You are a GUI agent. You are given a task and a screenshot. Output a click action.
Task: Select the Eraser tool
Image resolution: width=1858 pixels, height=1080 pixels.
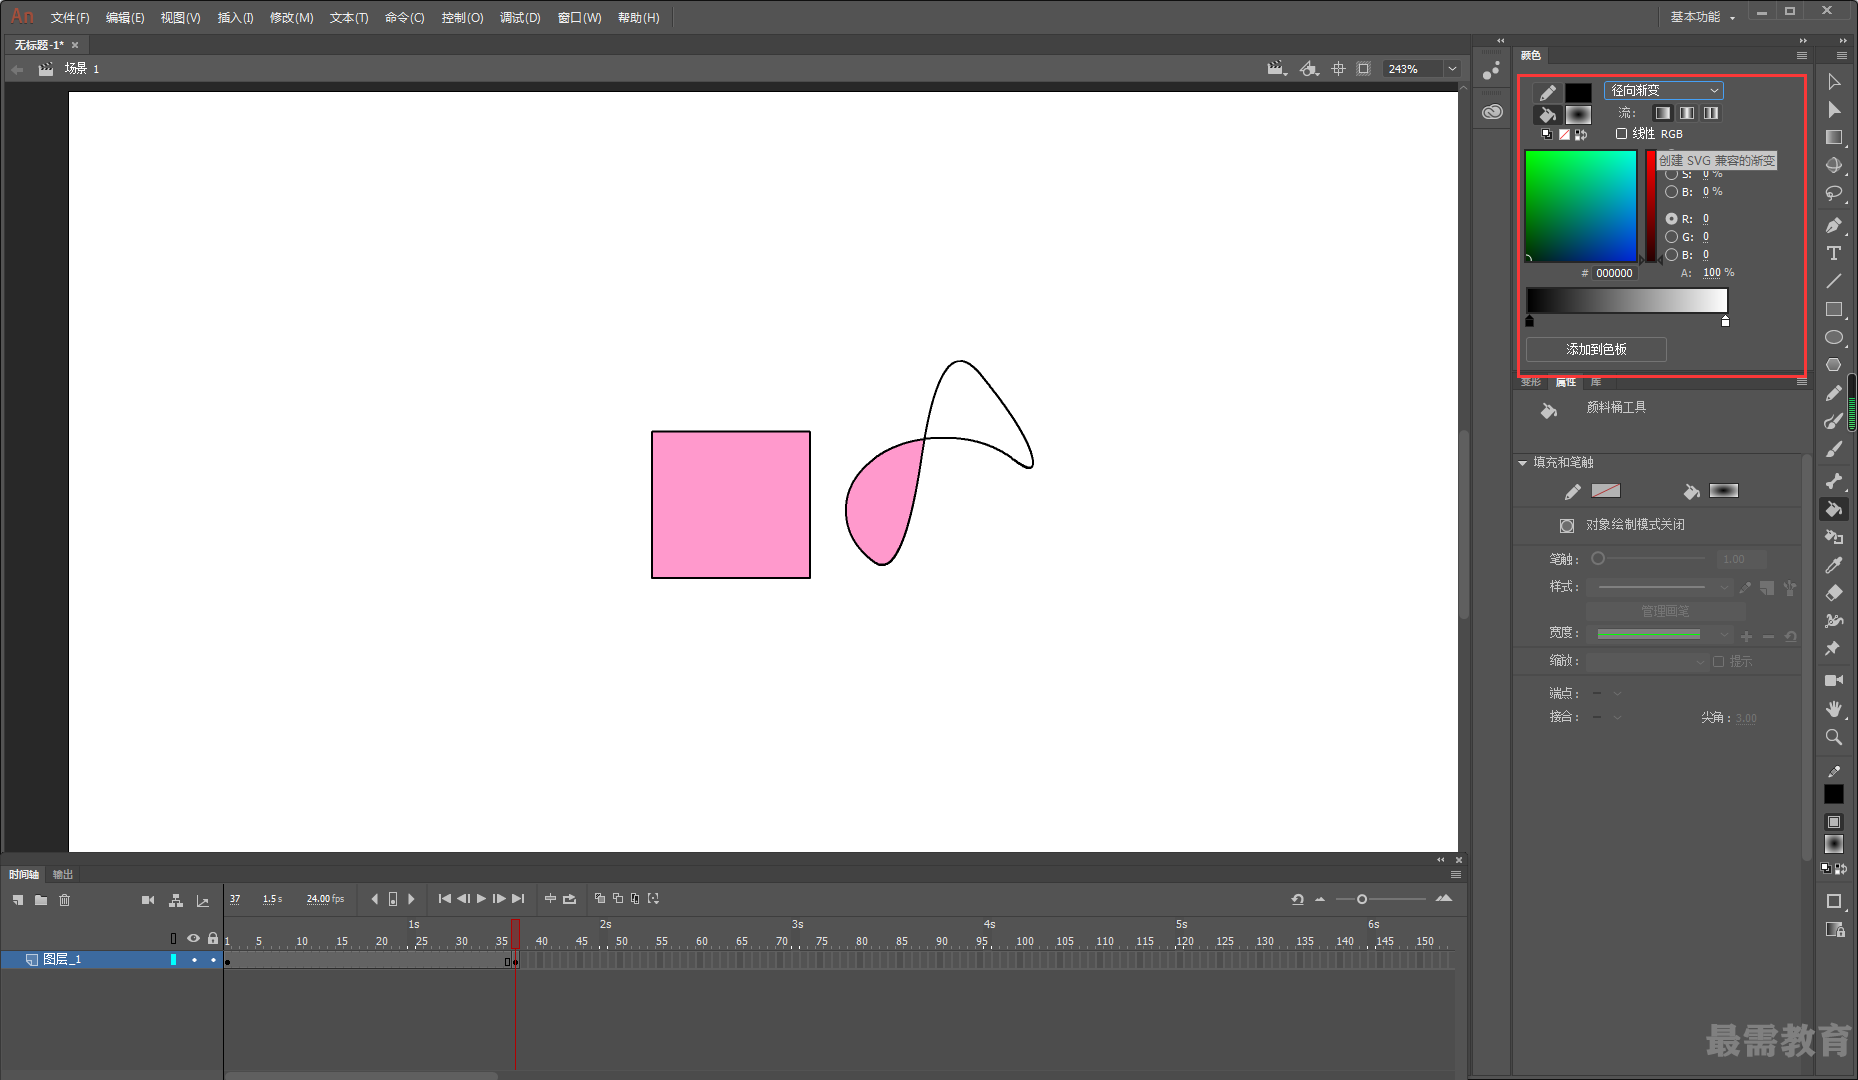(1834, 593)
